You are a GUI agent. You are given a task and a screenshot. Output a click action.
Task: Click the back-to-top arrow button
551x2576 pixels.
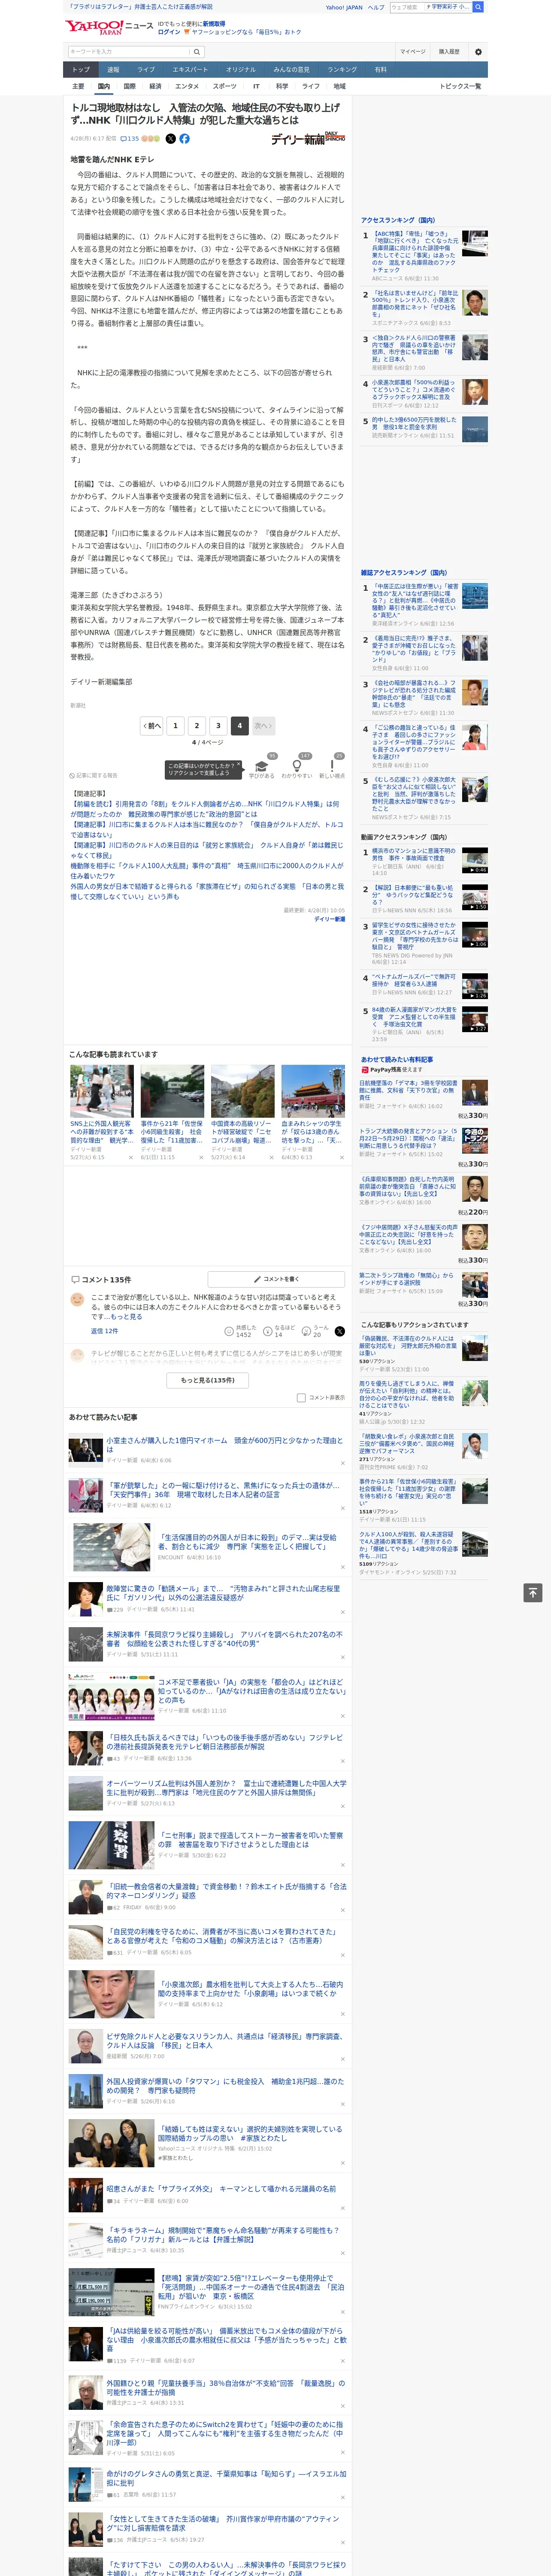coord(533,1592)
